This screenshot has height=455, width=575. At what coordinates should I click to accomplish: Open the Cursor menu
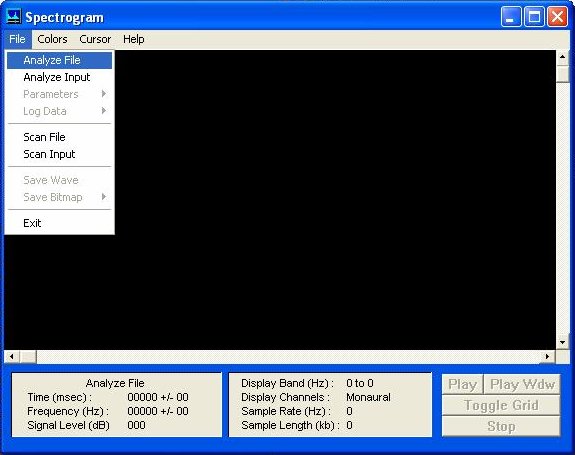pyautogui.click(x=95, y=39)
